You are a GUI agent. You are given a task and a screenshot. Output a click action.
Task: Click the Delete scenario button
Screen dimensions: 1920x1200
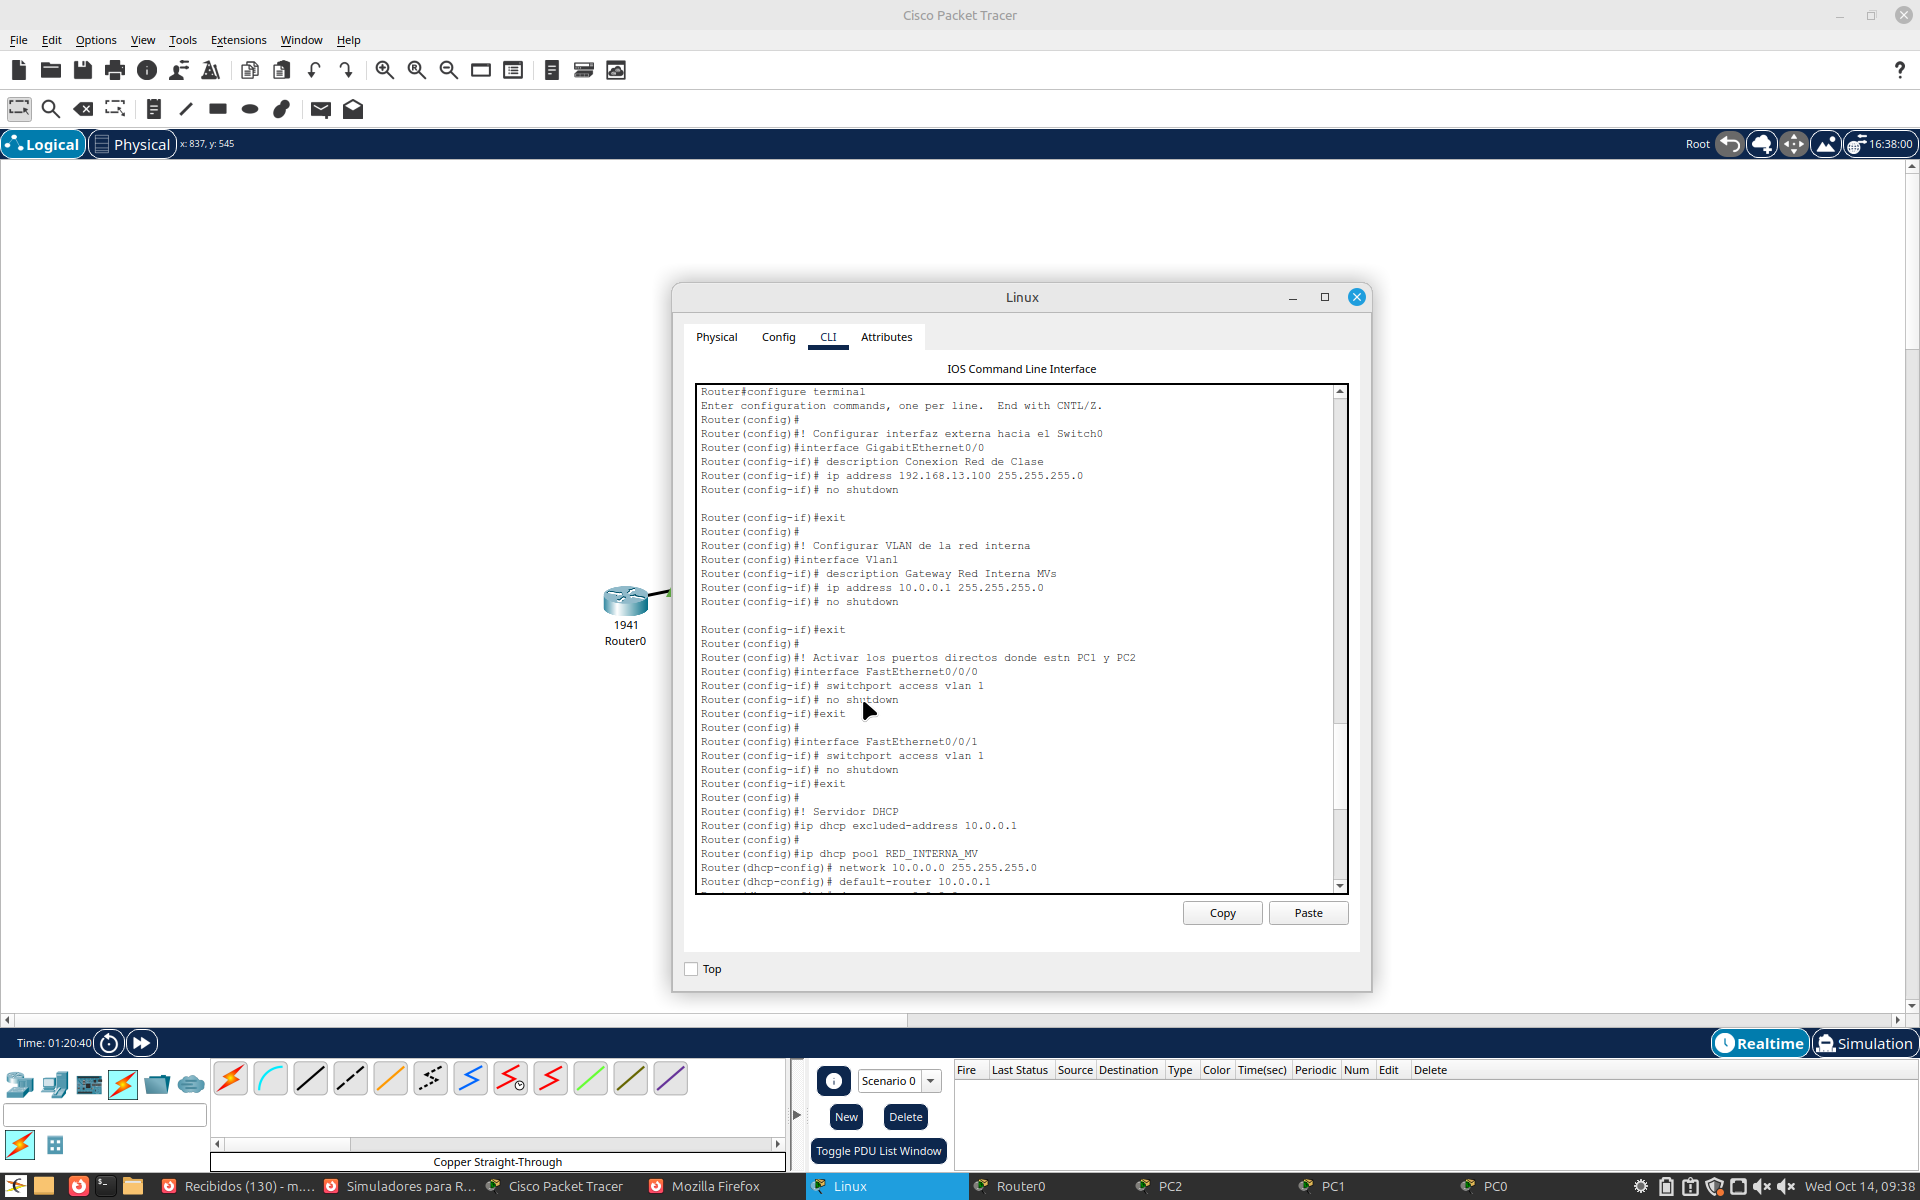click(x=906, y=1117)
